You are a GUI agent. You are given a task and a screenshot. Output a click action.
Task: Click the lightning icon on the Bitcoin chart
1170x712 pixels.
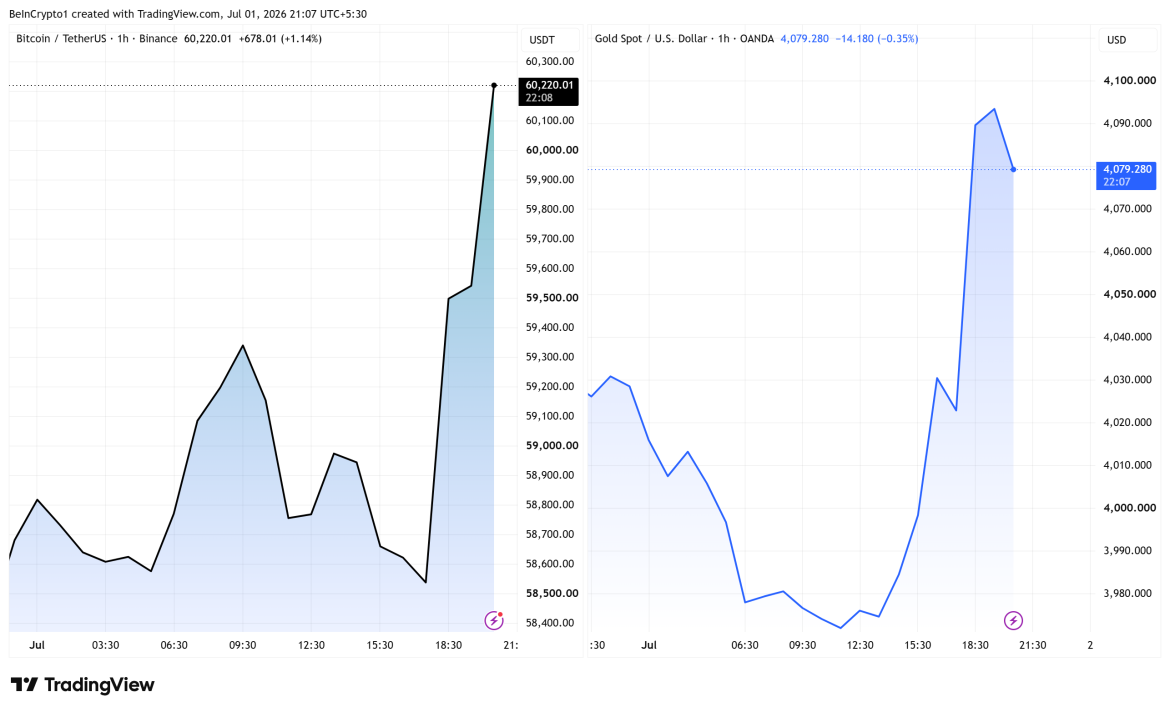point(494,619)
